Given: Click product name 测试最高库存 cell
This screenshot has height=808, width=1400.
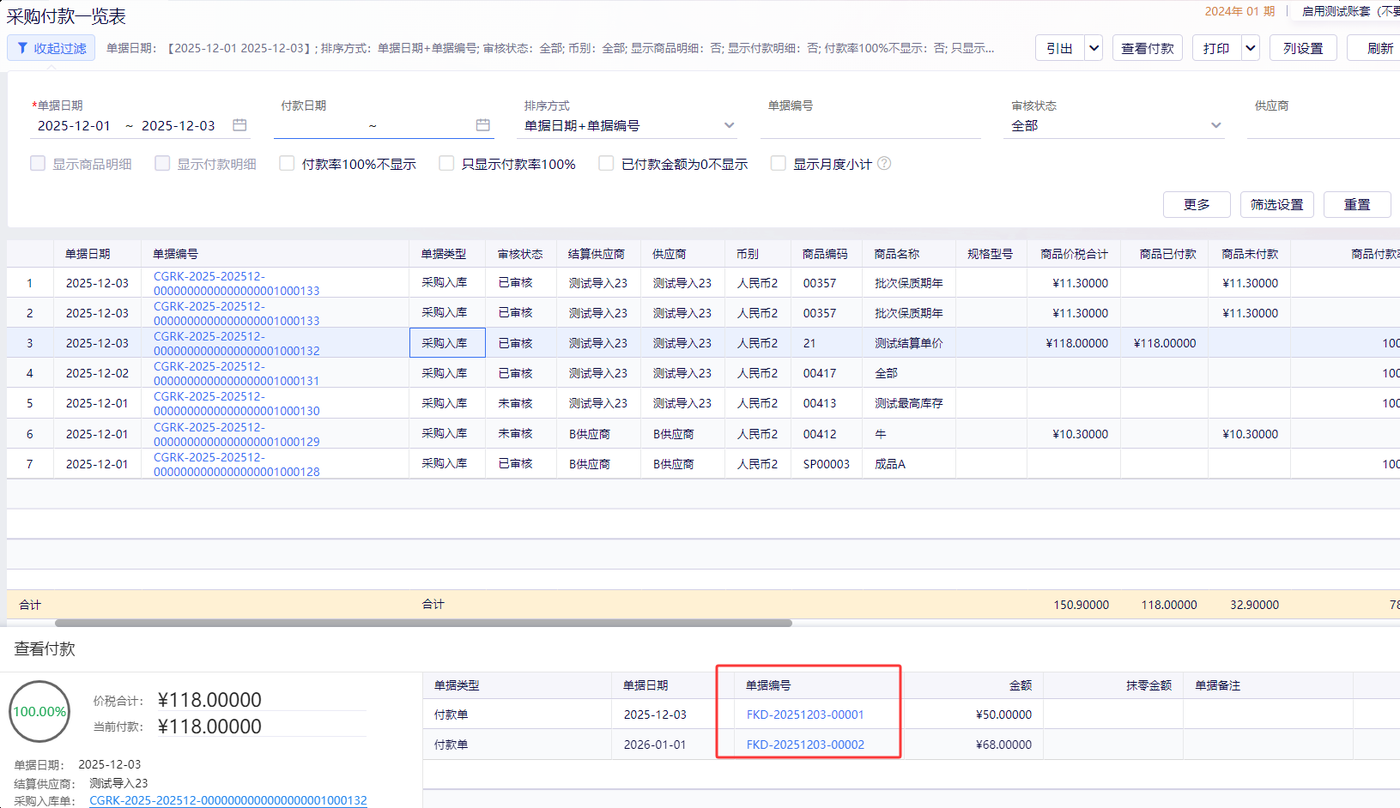Looking at the screenshot, I should (x=908, y=403).
